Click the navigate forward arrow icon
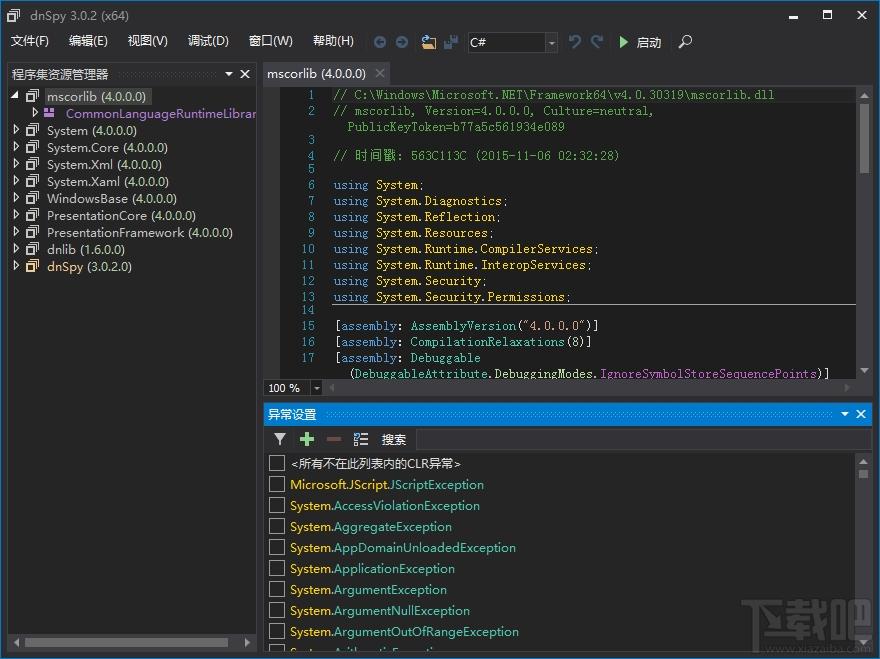The width and height of the screenshot is (880, 659). 402,42
